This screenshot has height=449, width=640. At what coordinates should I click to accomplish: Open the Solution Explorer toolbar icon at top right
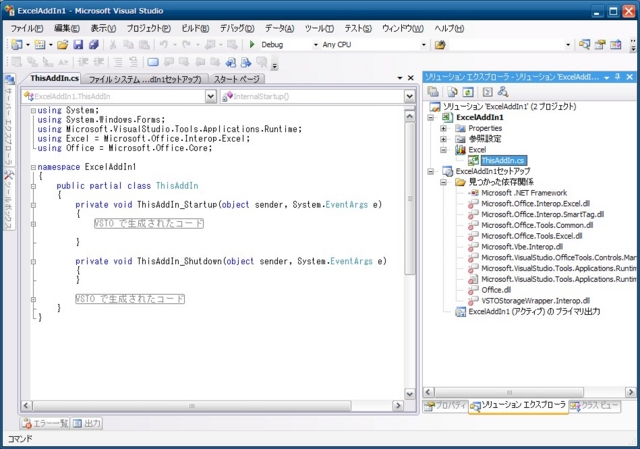584,44
